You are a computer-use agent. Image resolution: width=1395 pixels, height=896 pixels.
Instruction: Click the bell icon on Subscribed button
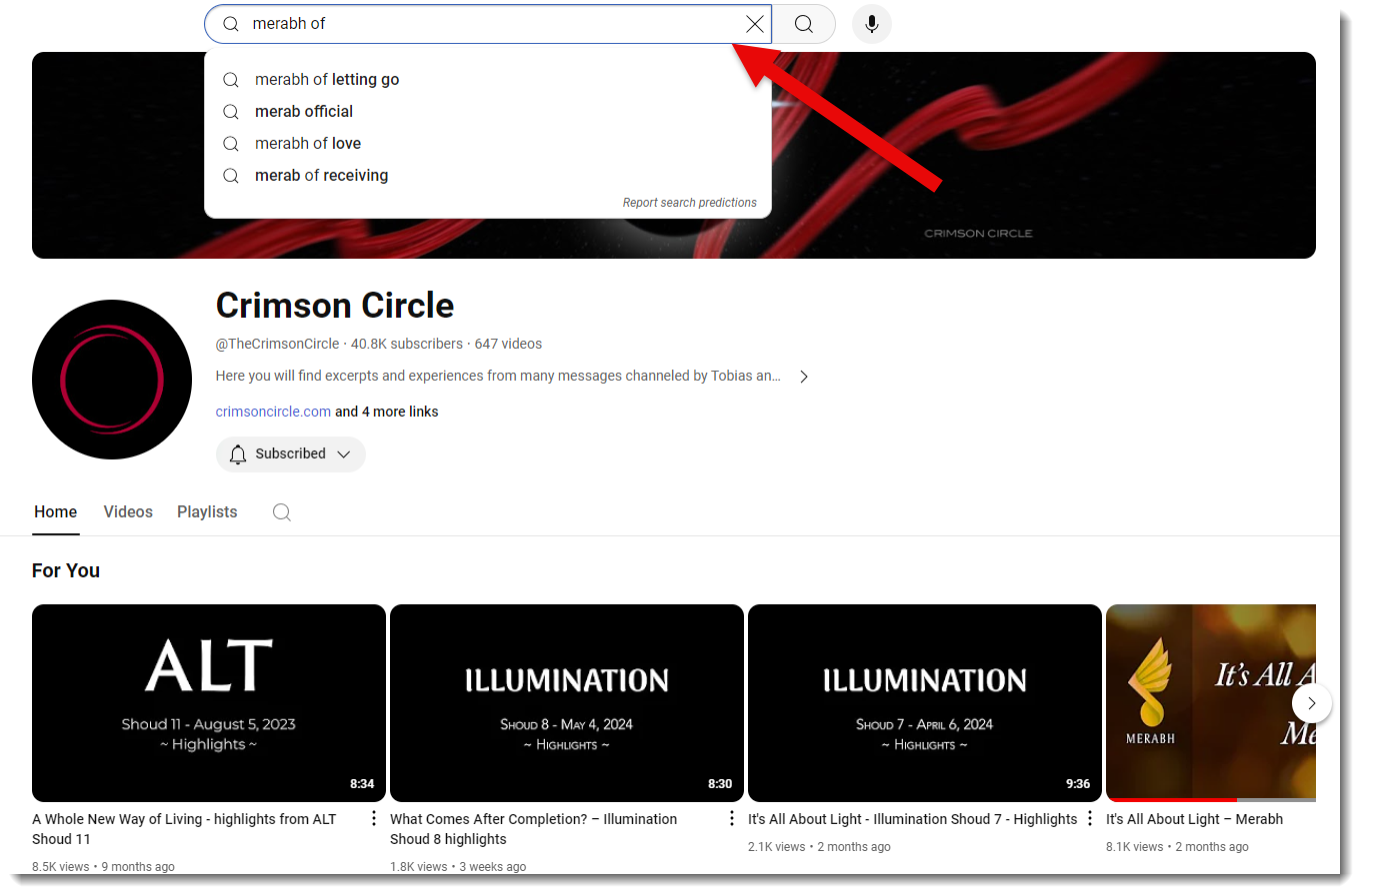238,454
